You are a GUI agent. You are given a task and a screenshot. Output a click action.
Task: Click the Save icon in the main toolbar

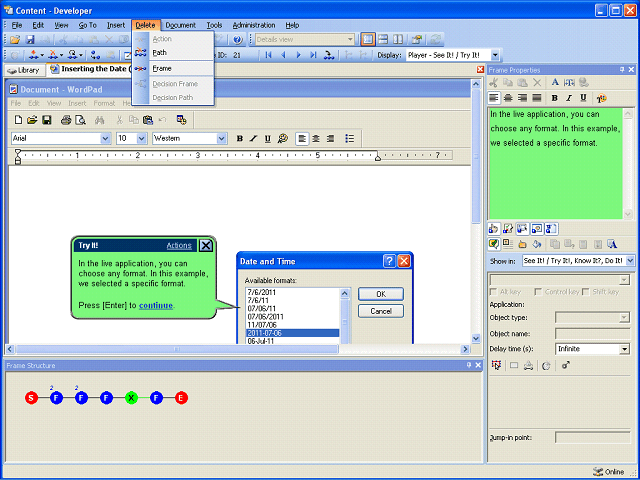tap(30, 40)
